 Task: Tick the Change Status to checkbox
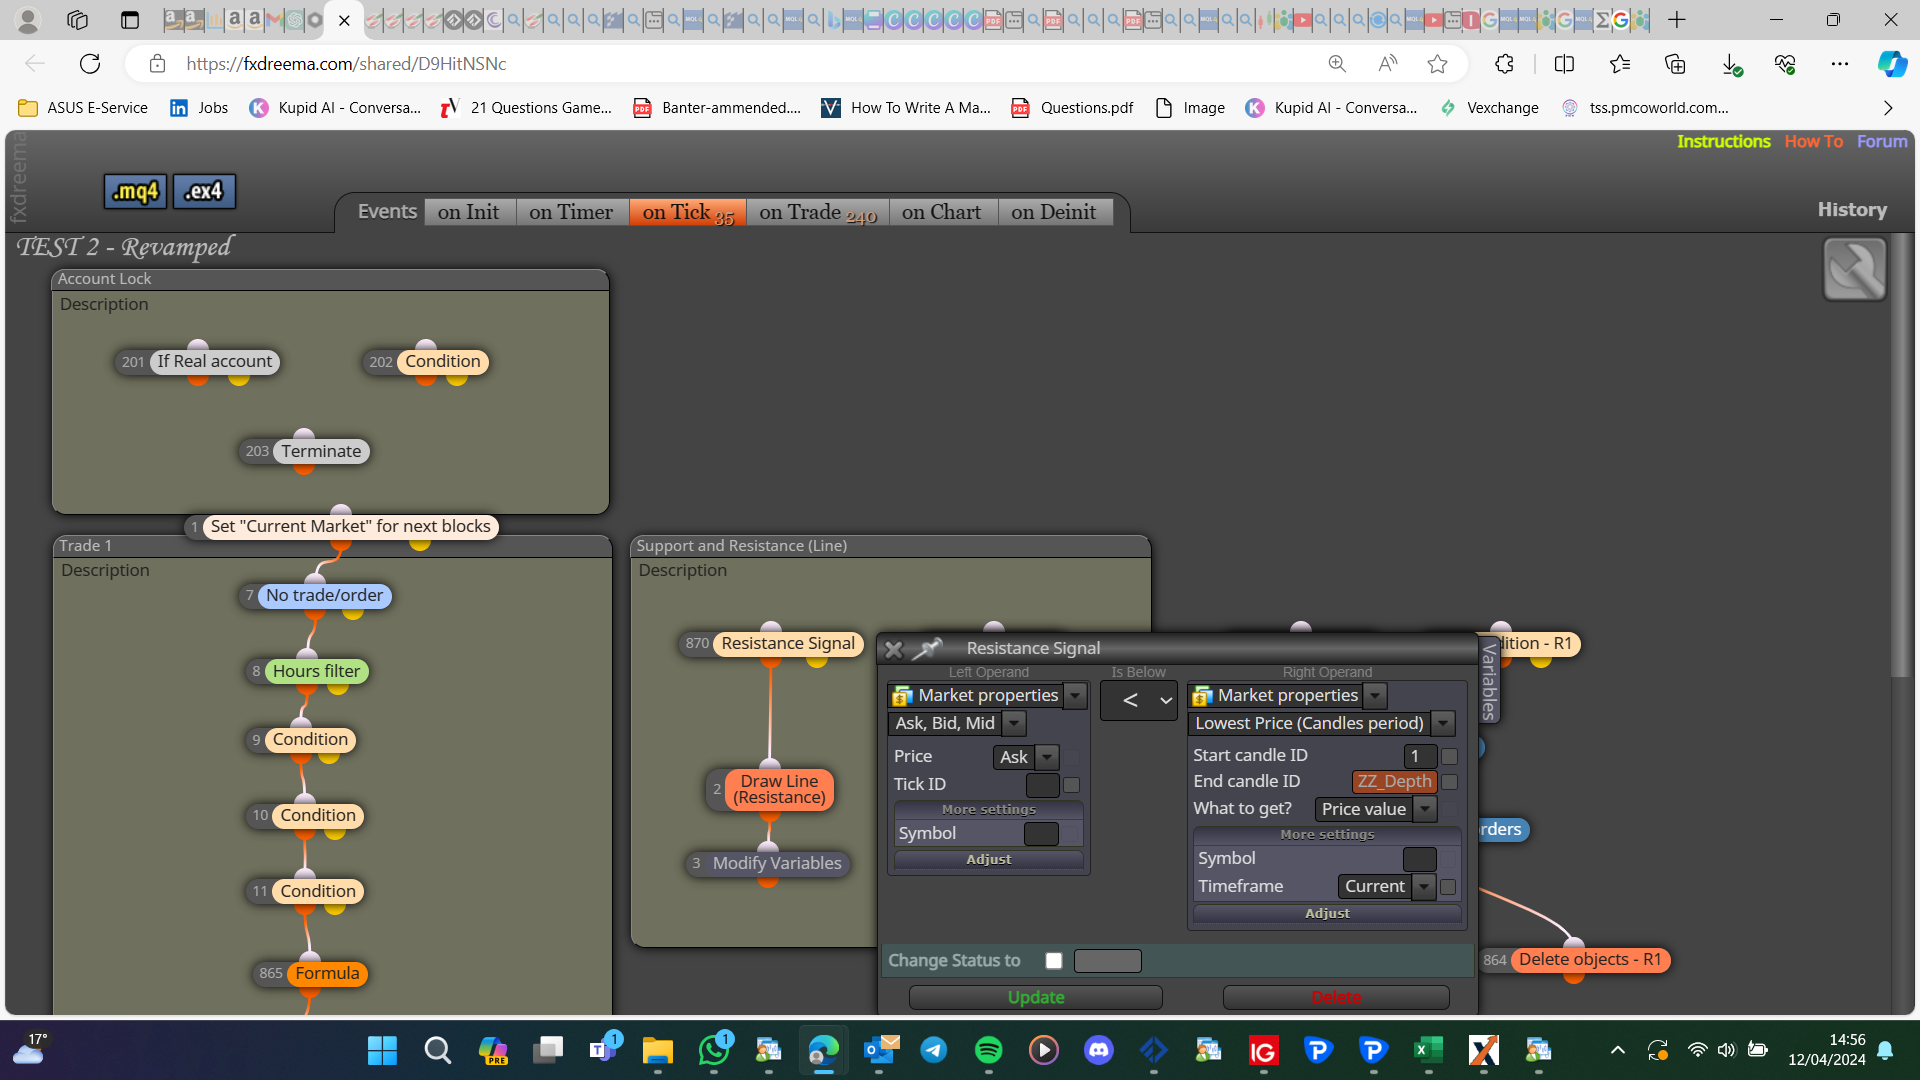(1054, 961)
